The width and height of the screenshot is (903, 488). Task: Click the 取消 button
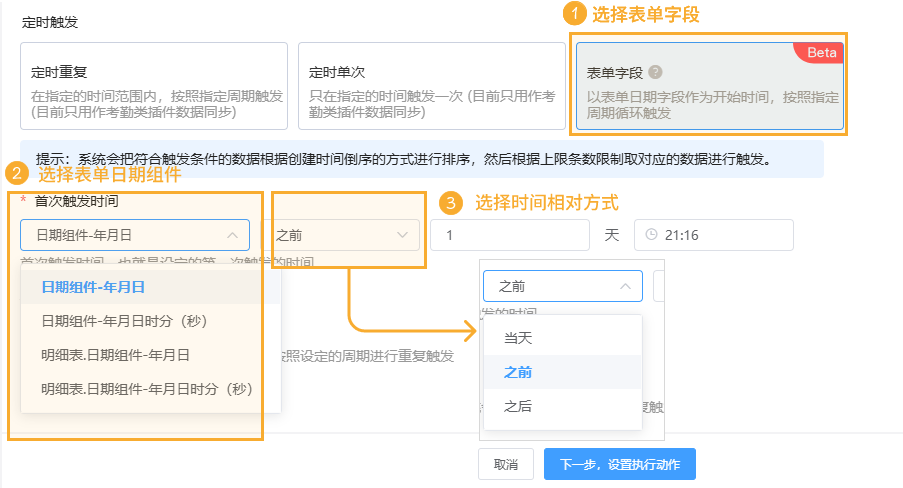tap(506, 465)
